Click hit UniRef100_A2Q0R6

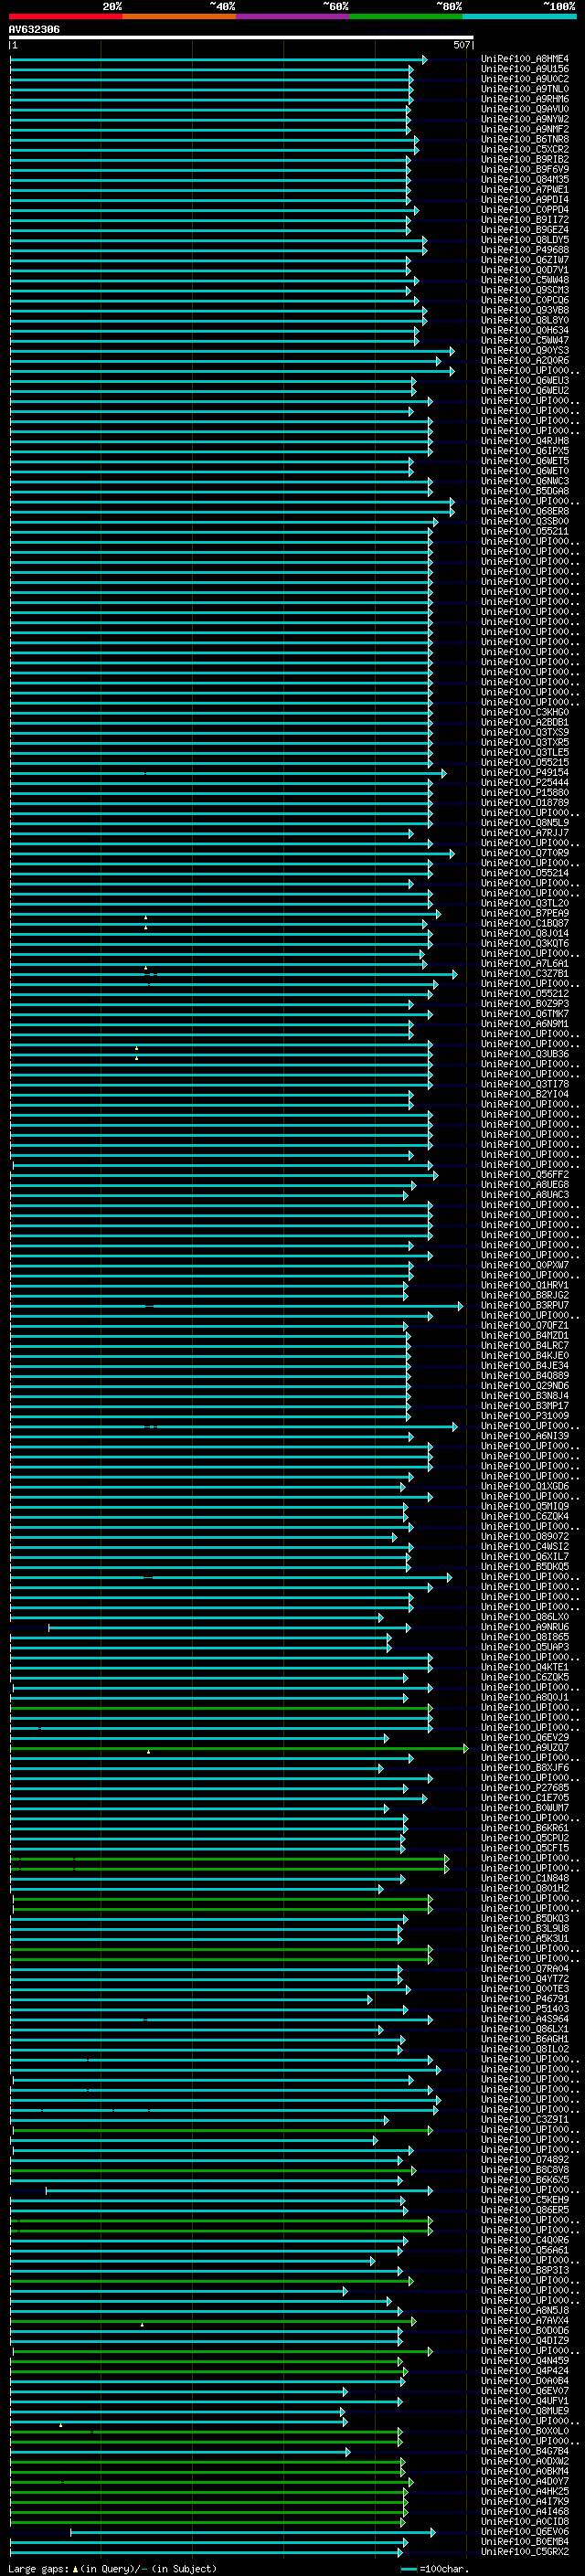coord(525,361)
